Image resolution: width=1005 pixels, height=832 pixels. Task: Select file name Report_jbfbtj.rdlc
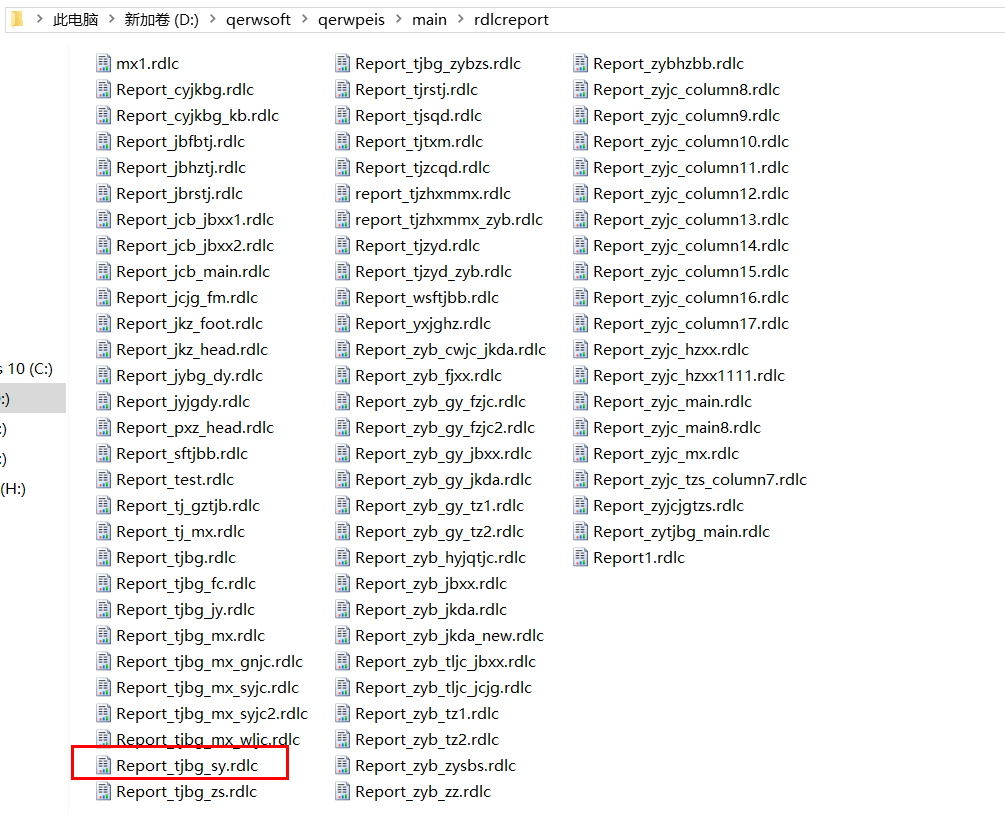coord(181,142)
